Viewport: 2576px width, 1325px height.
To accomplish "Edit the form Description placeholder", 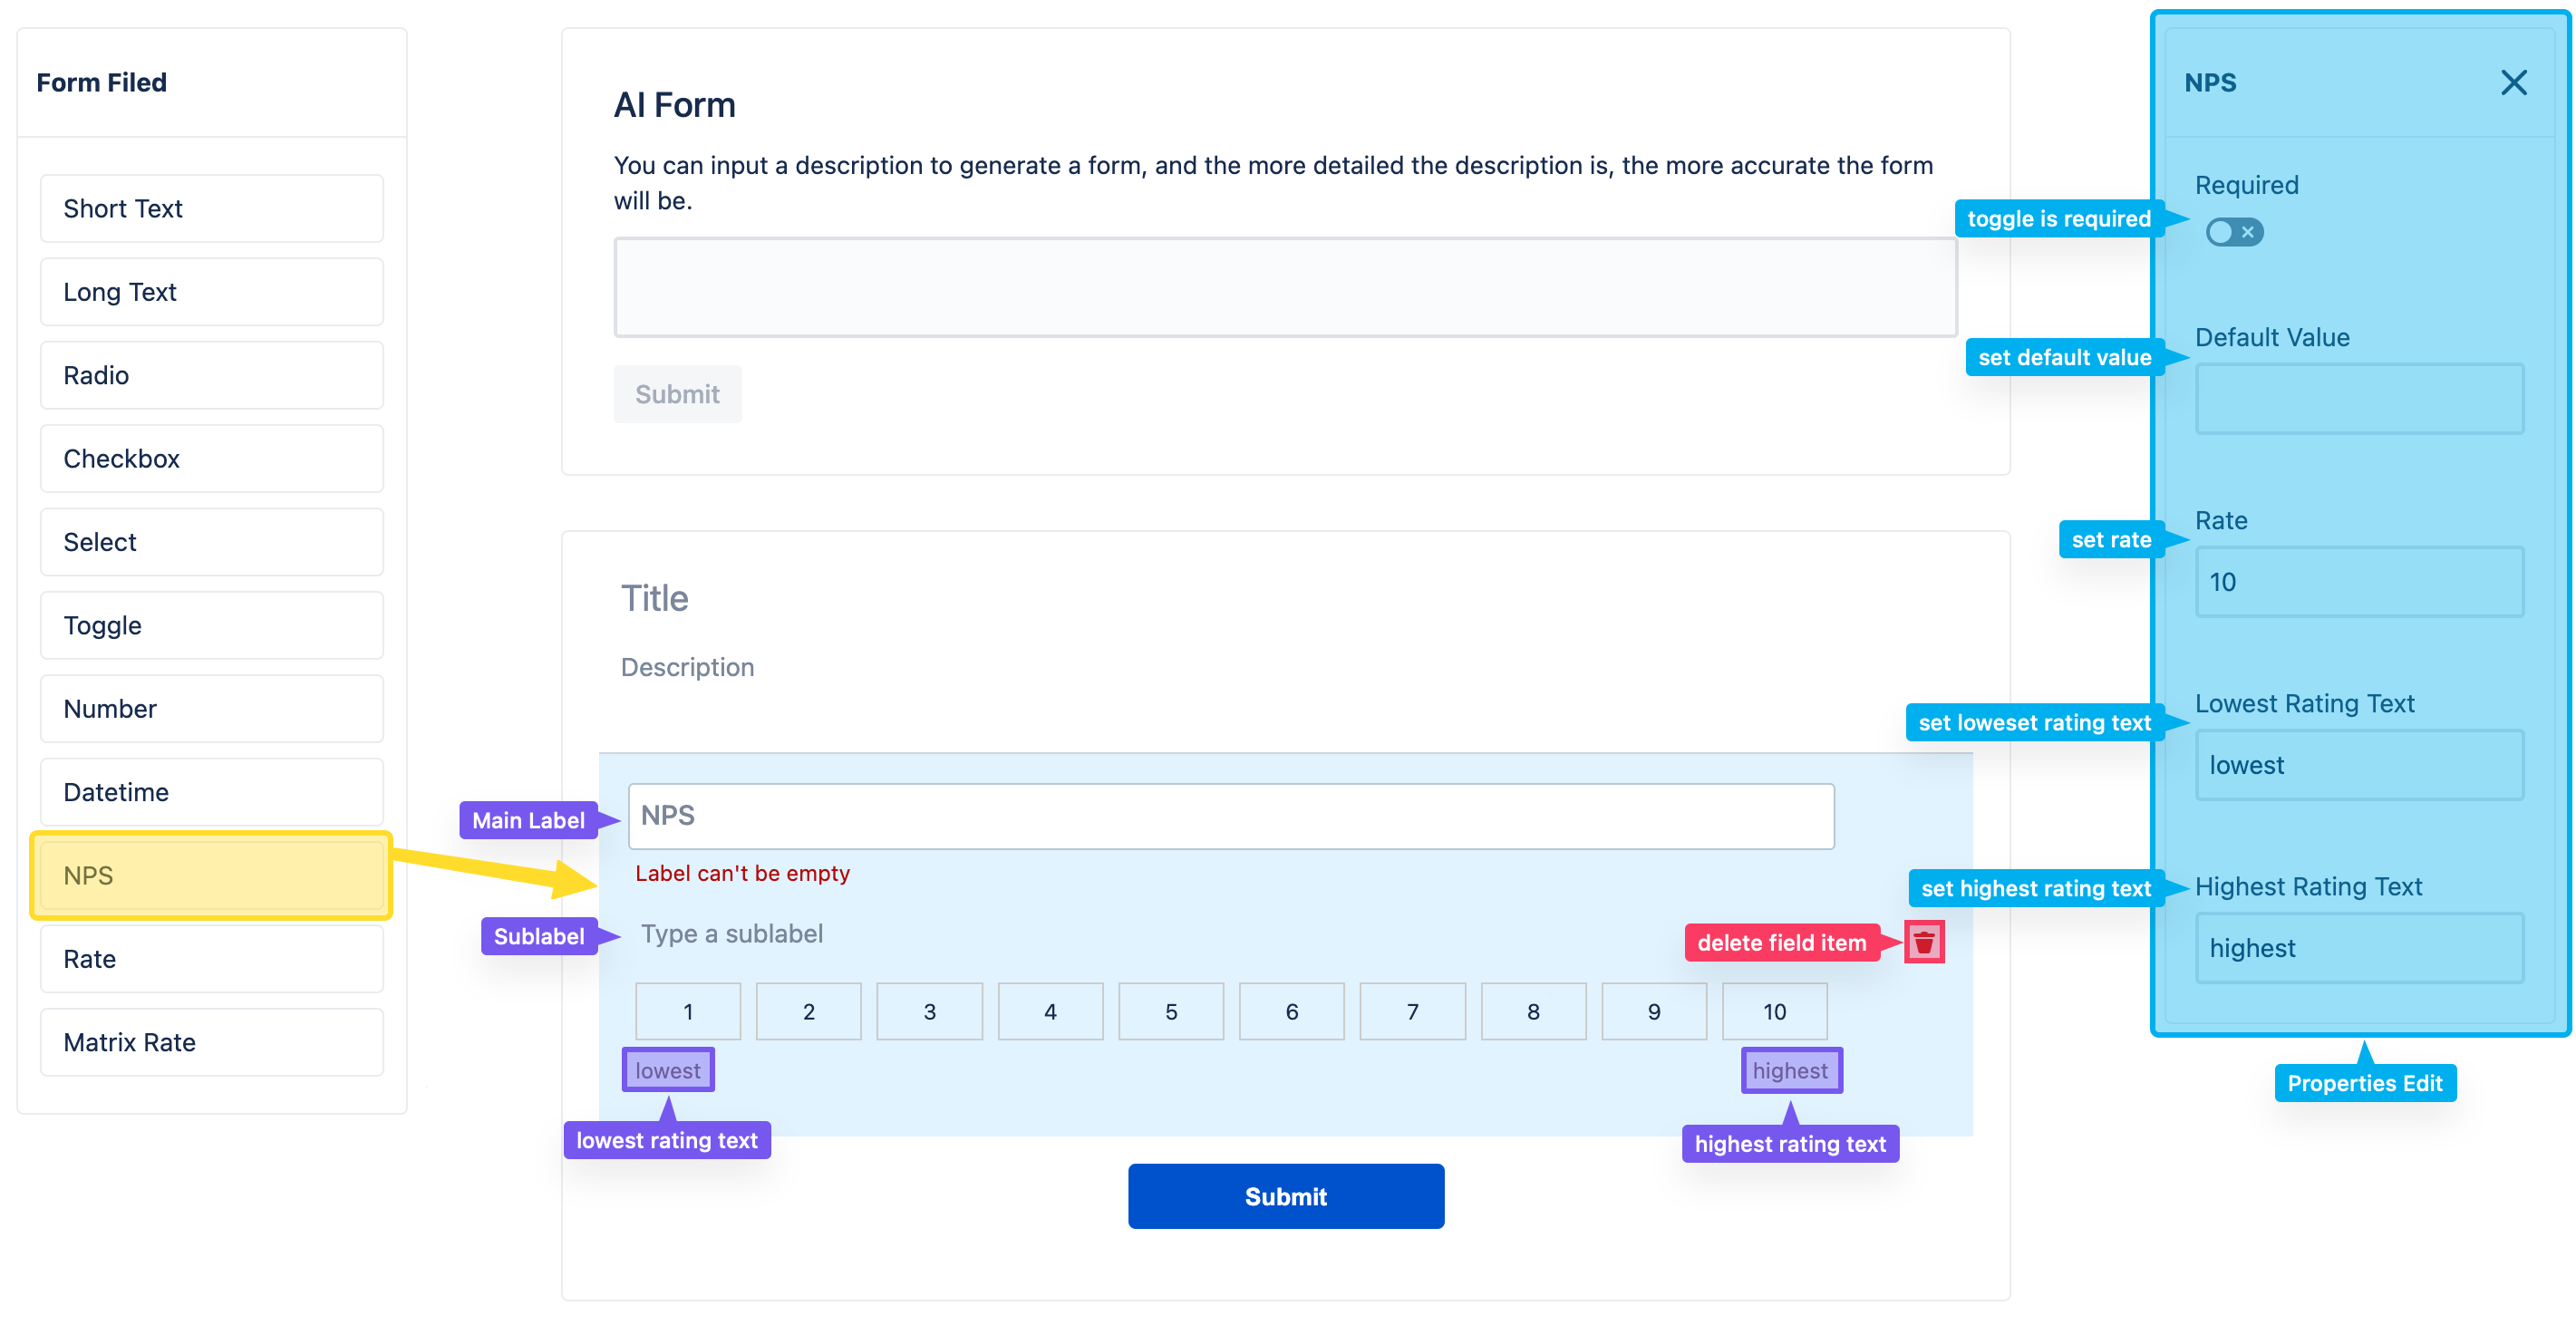I will (x=687, y=667).
